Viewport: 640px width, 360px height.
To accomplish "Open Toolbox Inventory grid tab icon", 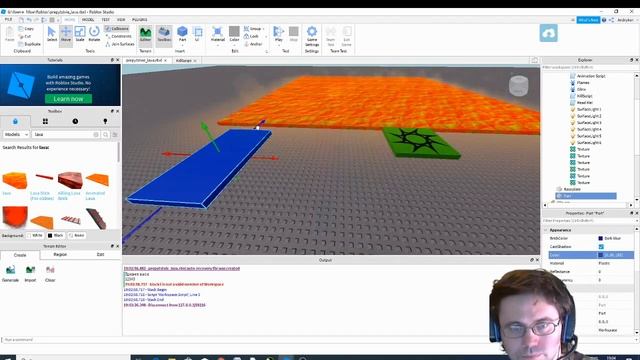I will [45, 121].
